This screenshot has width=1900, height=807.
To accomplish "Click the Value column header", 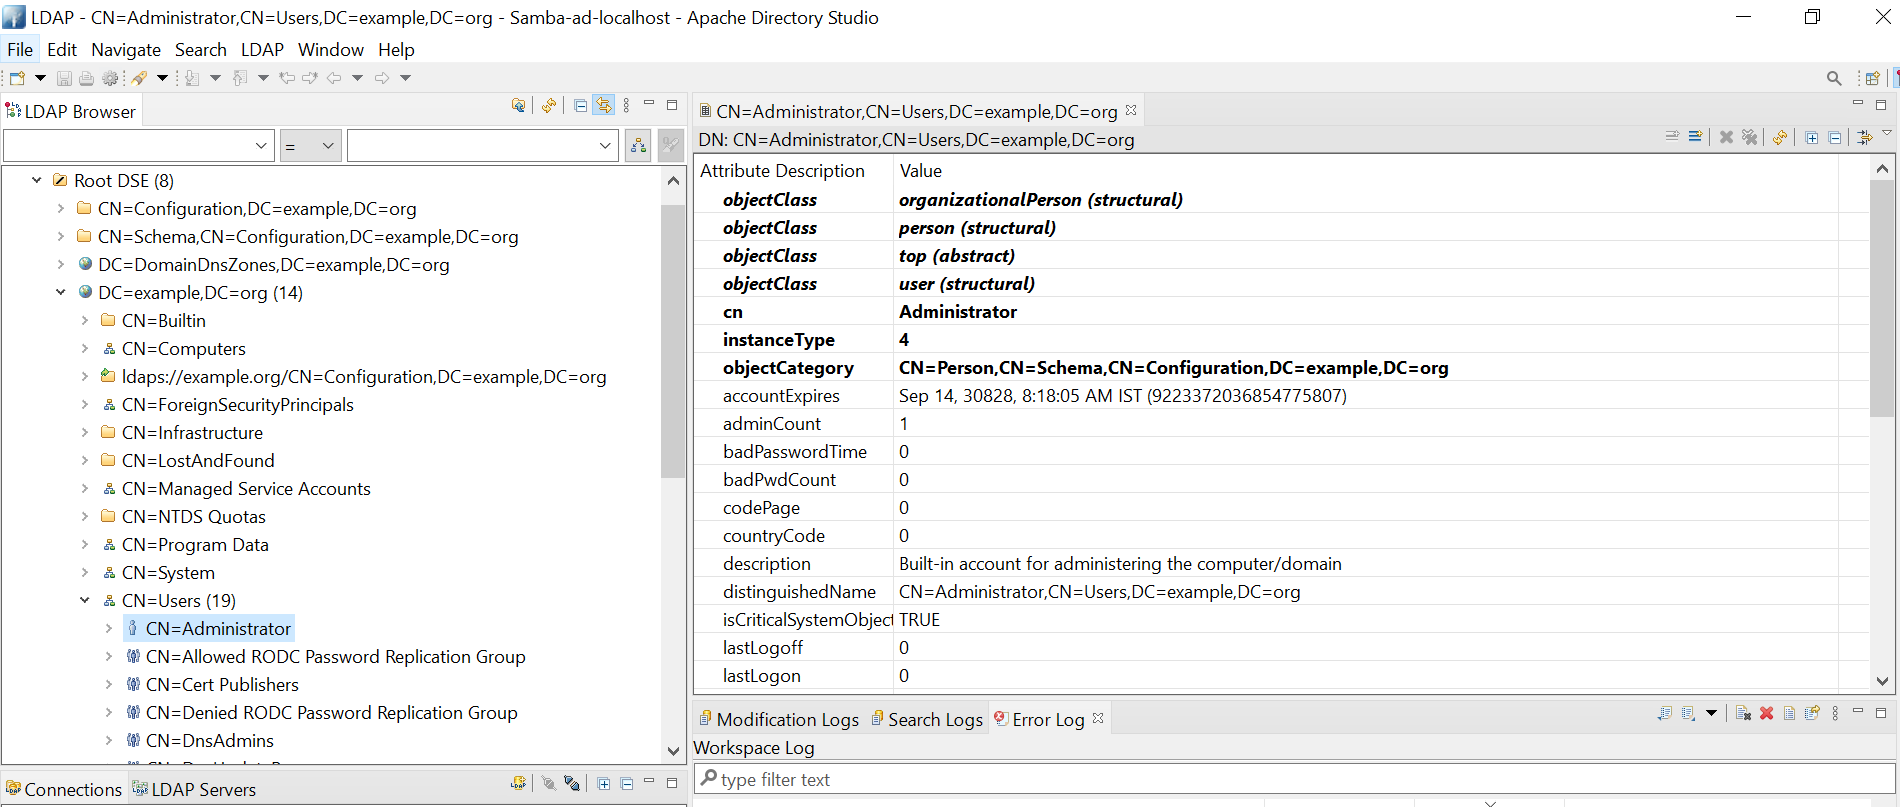I will [921, 171].
